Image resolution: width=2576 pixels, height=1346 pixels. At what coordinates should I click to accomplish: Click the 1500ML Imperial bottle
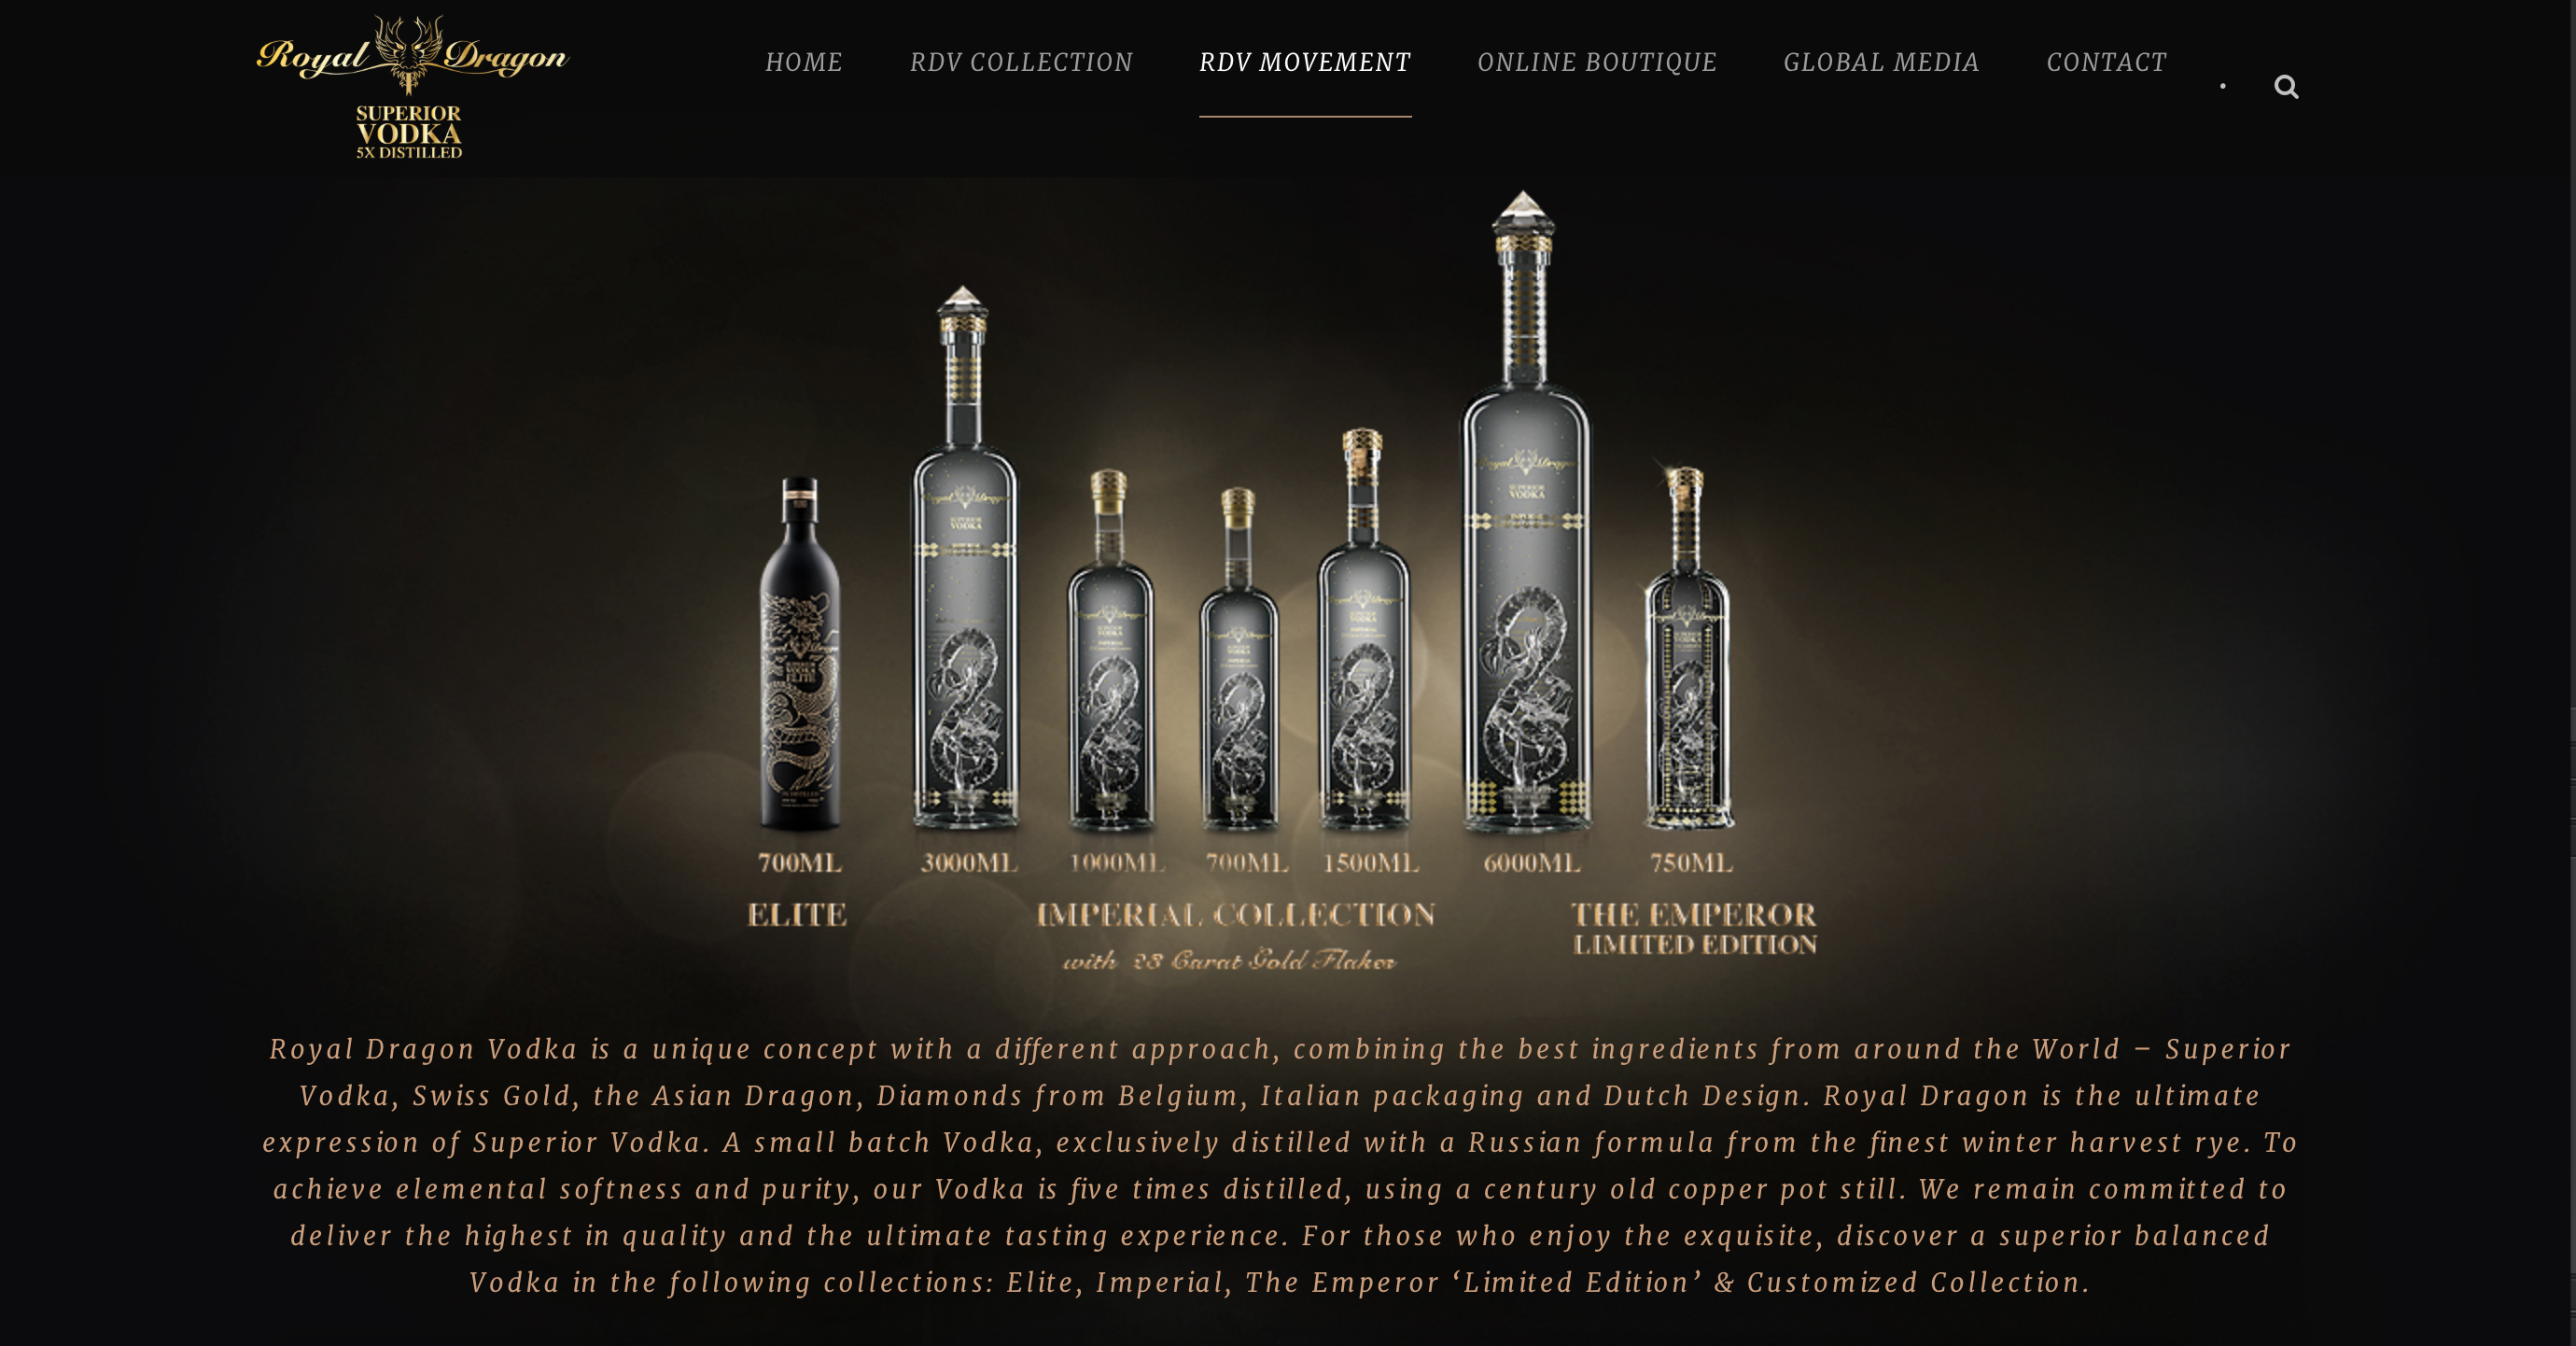(1363, 629)
